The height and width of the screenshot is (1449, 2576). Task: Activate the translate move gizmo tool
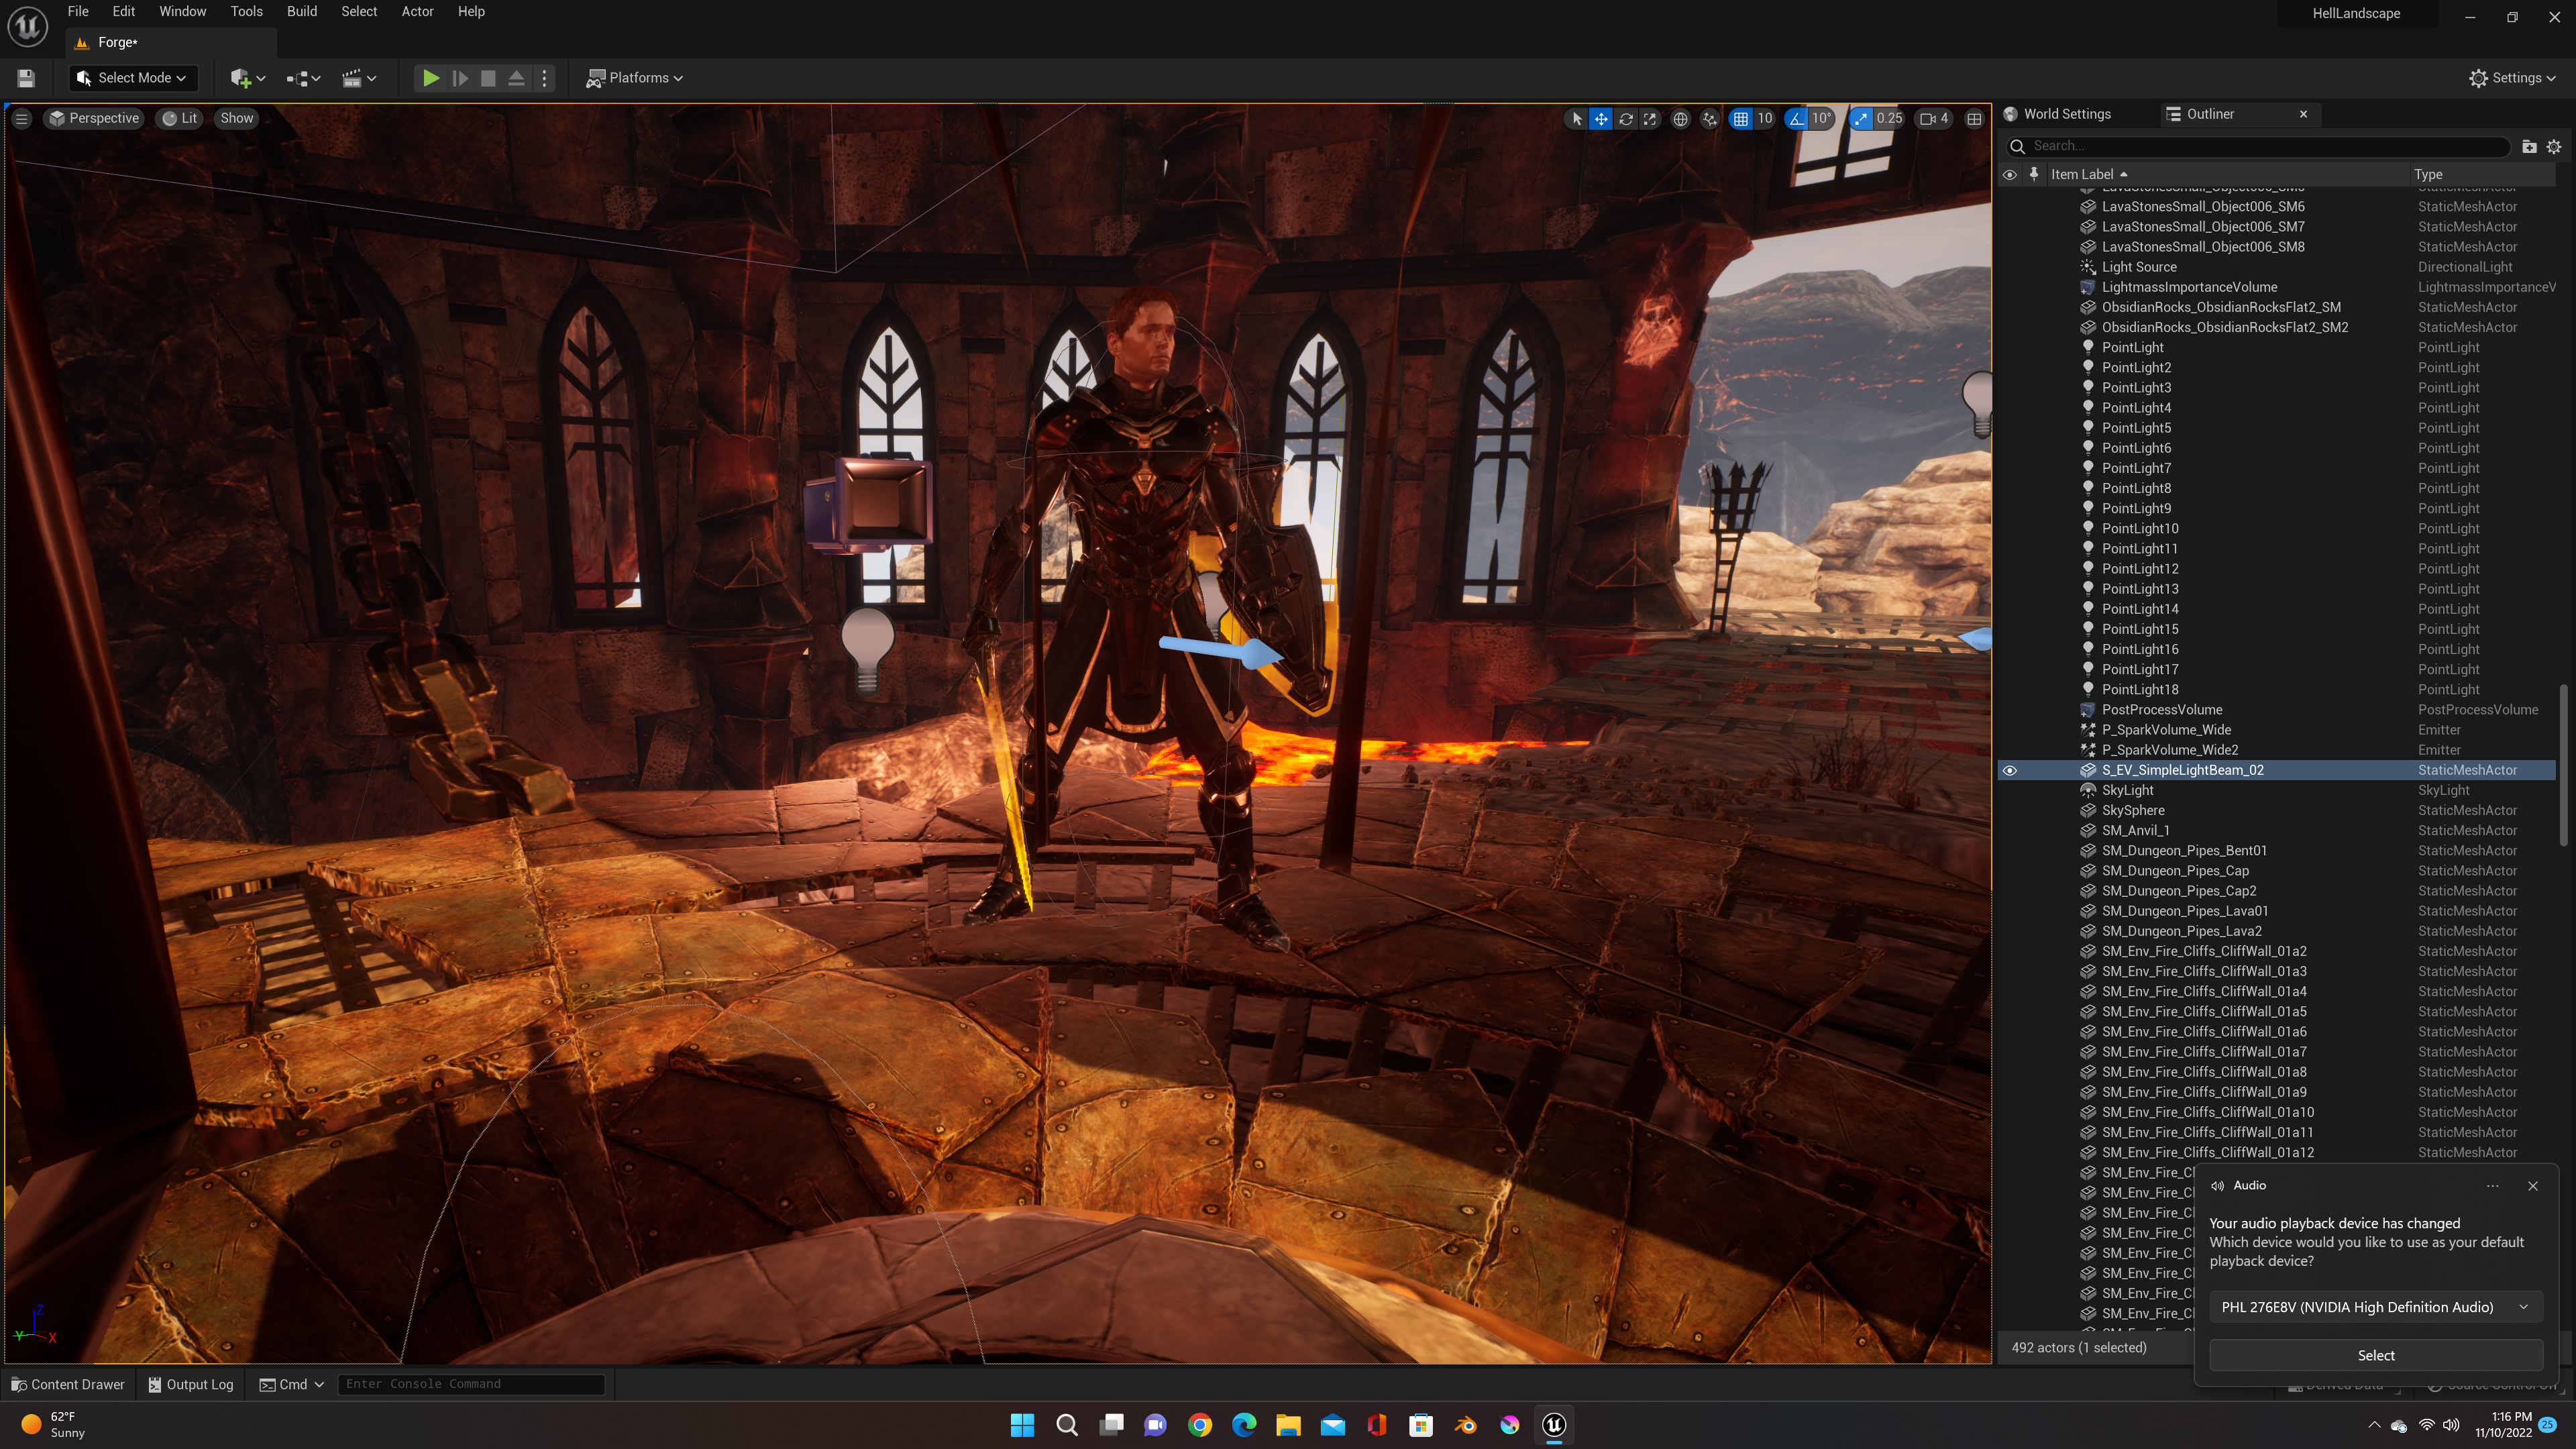(x=1601, y=119)
